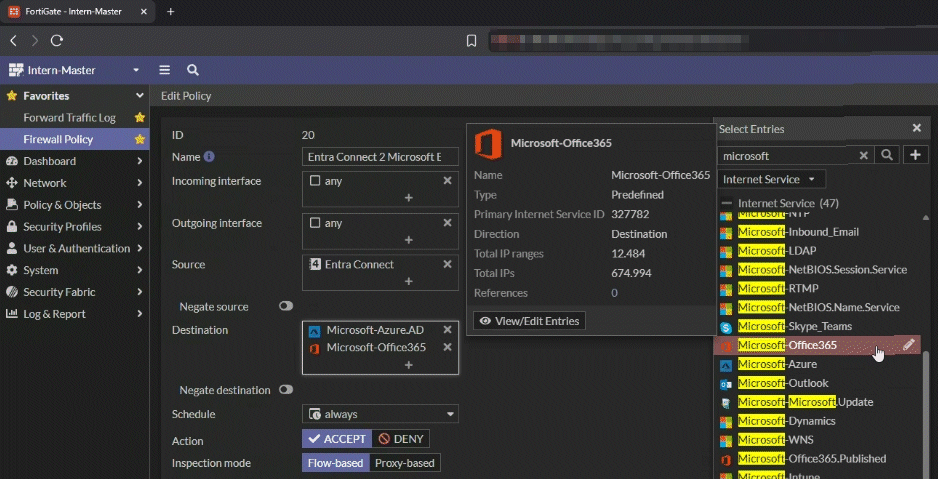The width and height of the screenshot is (938, 479).
Task: Close the Select Entries panel
Action: (916, 128)
